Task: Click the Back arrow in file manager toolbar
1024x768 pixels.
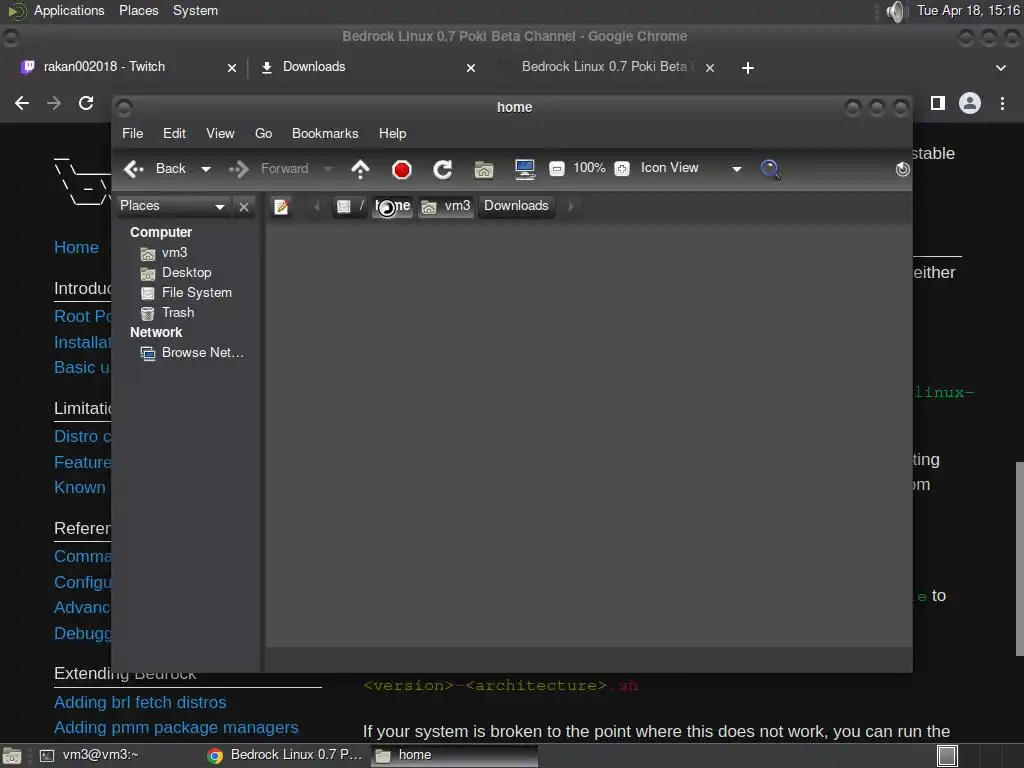Action: 155,169
